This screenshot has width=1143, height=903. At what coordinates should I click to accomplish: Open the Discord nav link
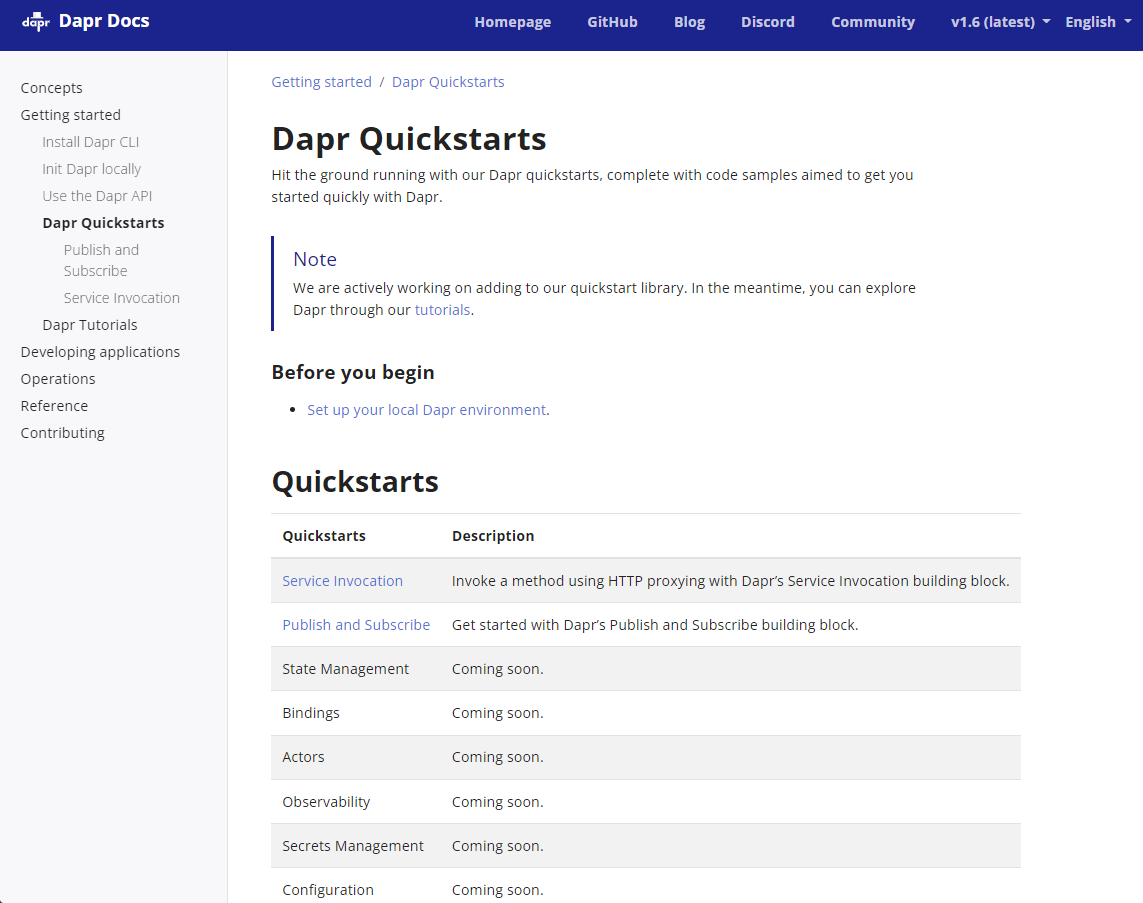(x=768, y=22)
